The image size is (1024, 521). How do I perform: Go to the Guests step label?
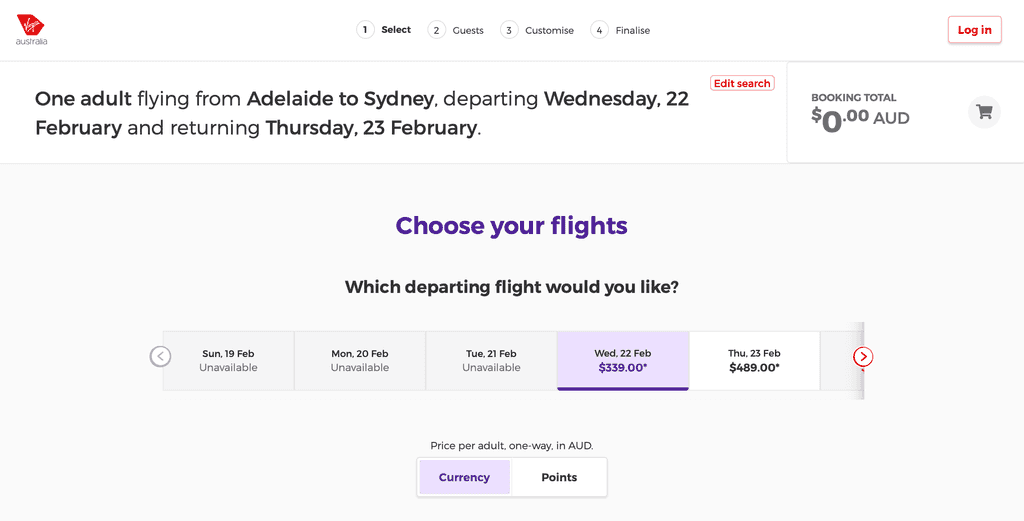coord(468,31)
